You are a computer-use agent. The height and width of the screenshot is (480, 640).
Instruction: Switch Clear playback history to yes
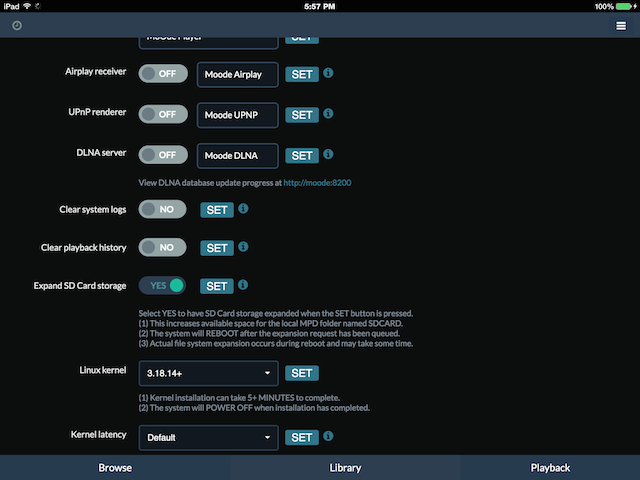click(162, 248)
